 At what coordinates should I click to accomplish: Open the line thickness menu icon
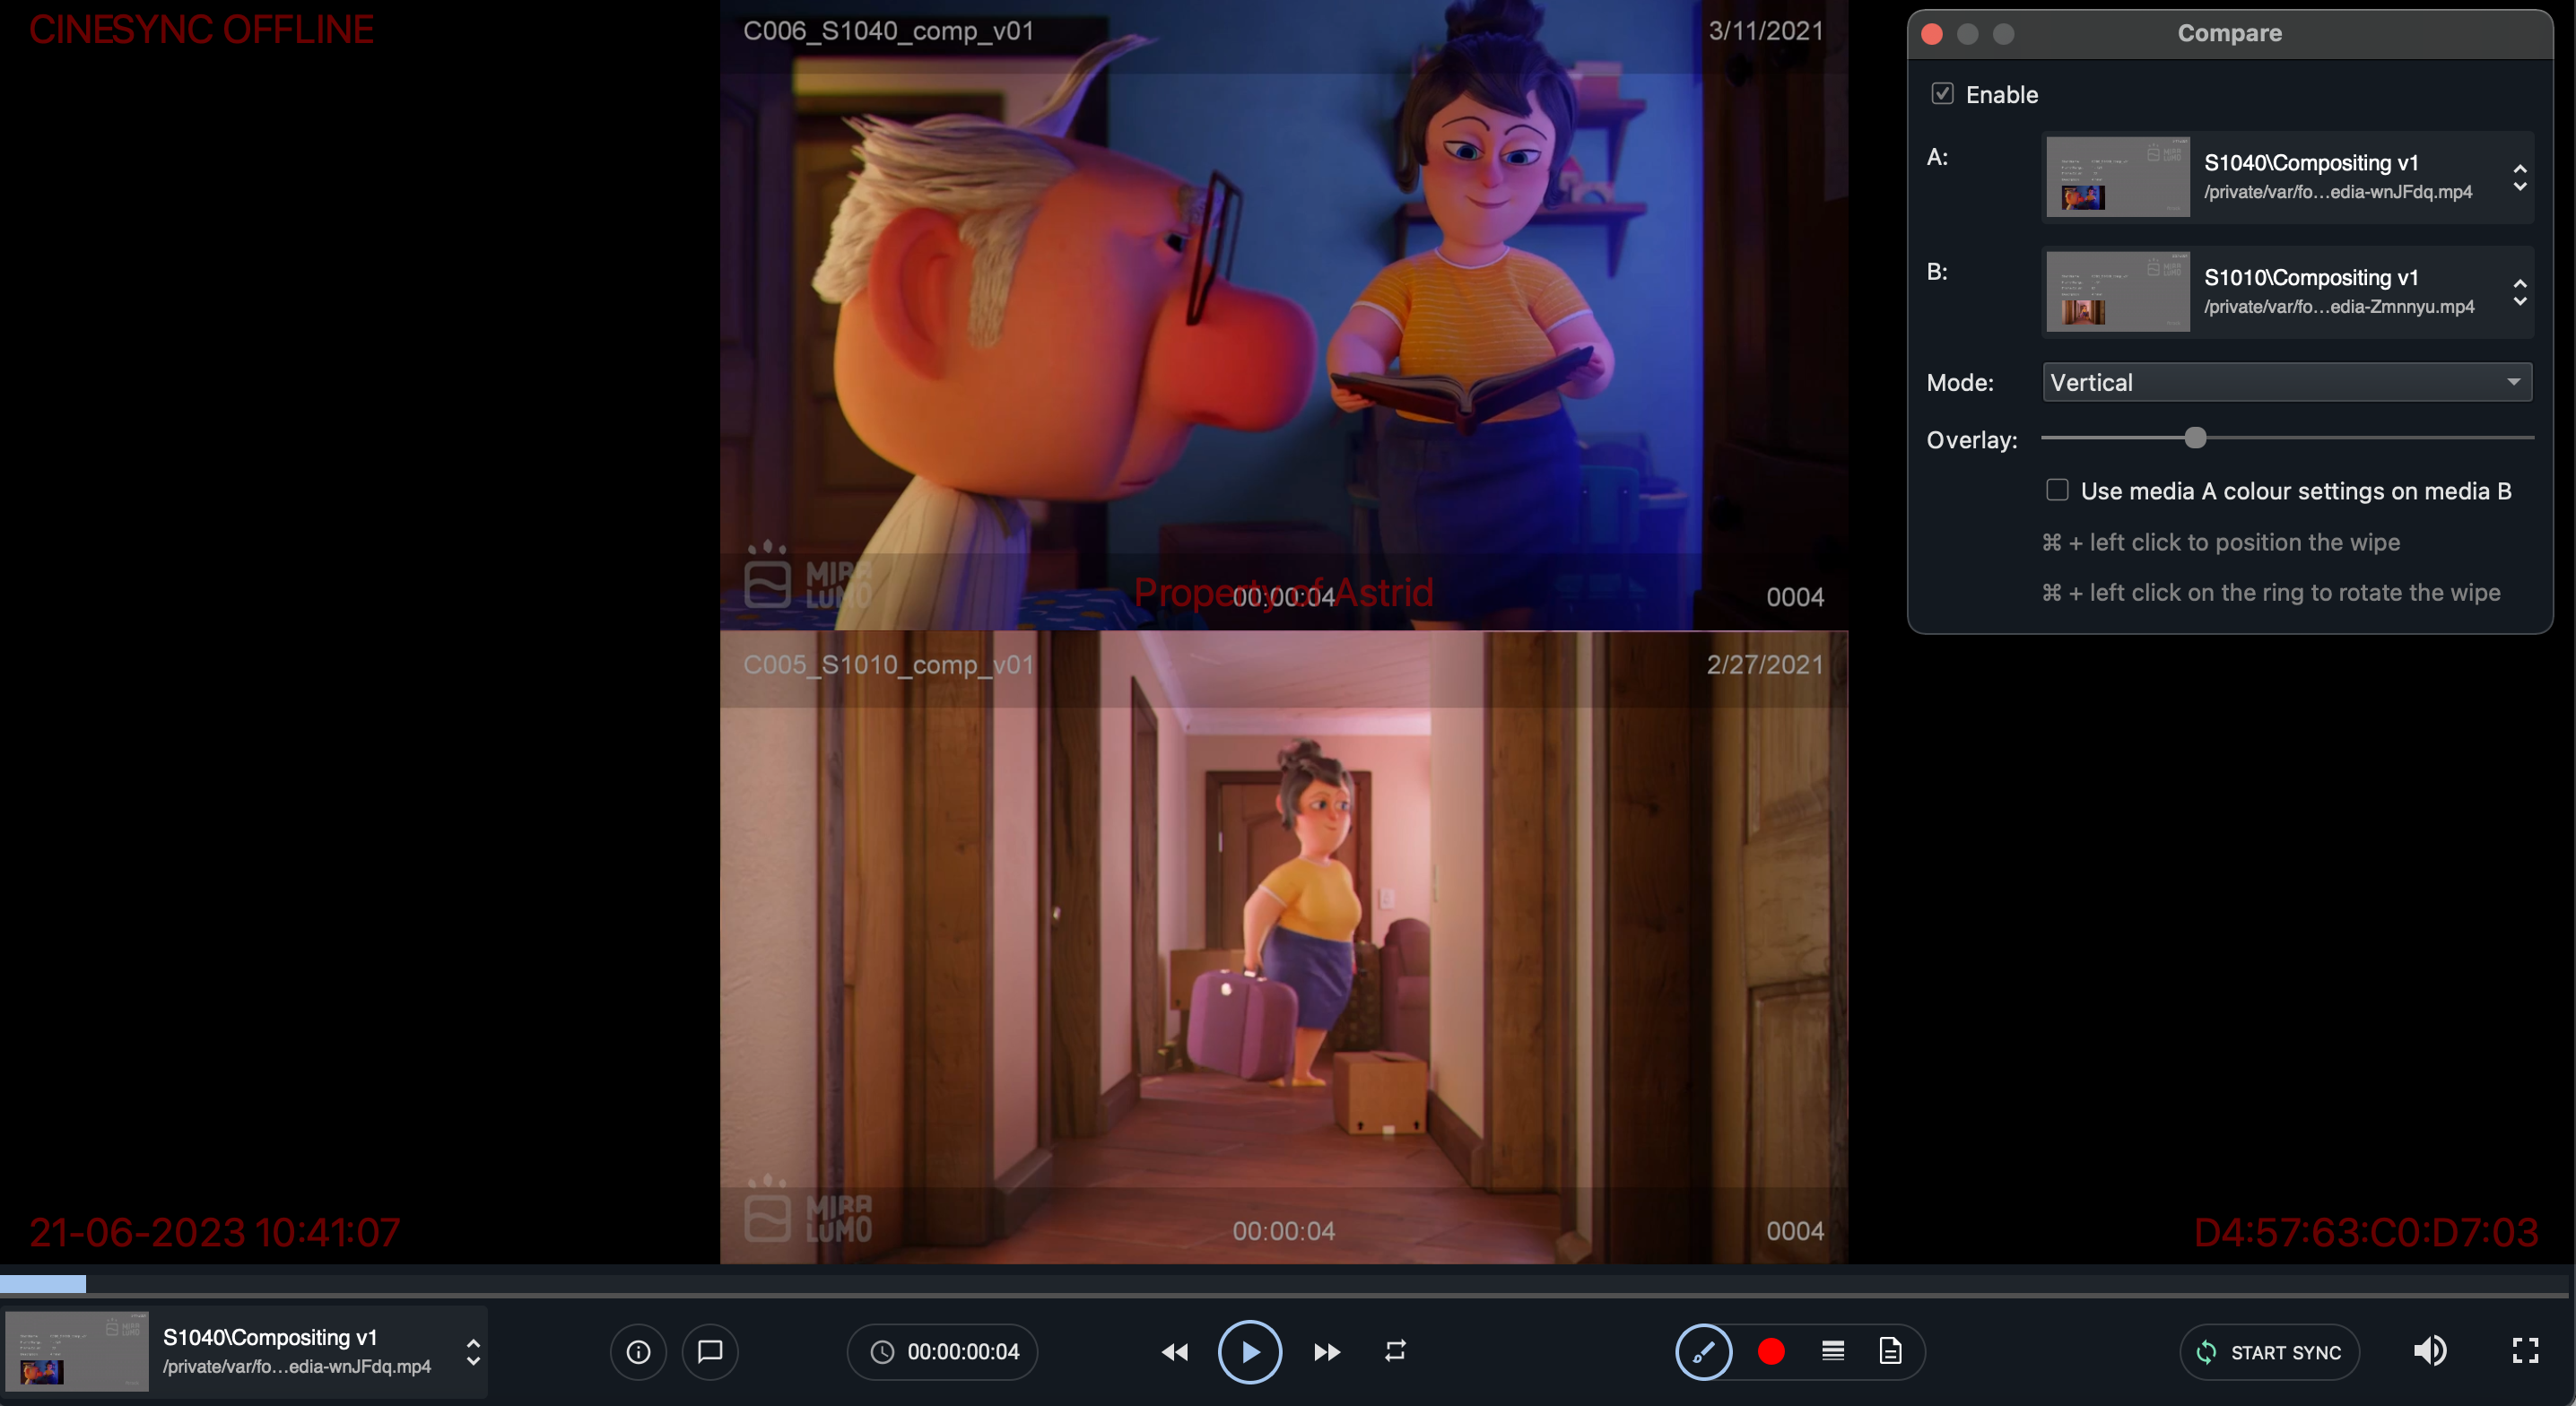1833,1352
